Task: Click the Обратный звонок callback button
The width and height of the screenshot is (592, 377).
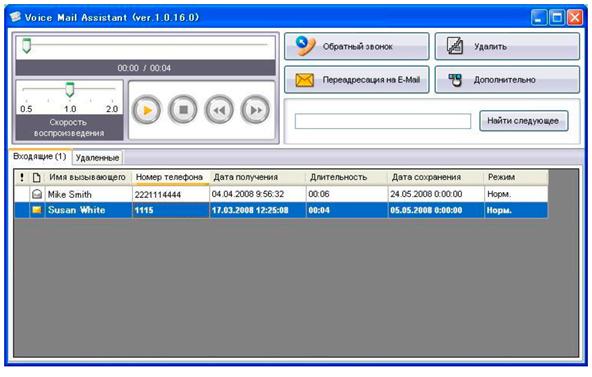Action: [357, 46]
